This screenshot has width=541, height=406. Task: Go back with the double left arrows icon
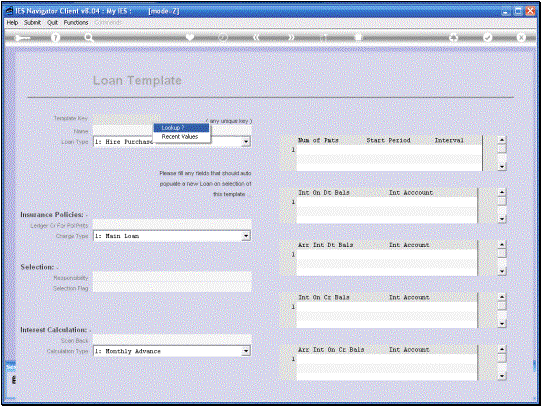[x=256, y=38]
